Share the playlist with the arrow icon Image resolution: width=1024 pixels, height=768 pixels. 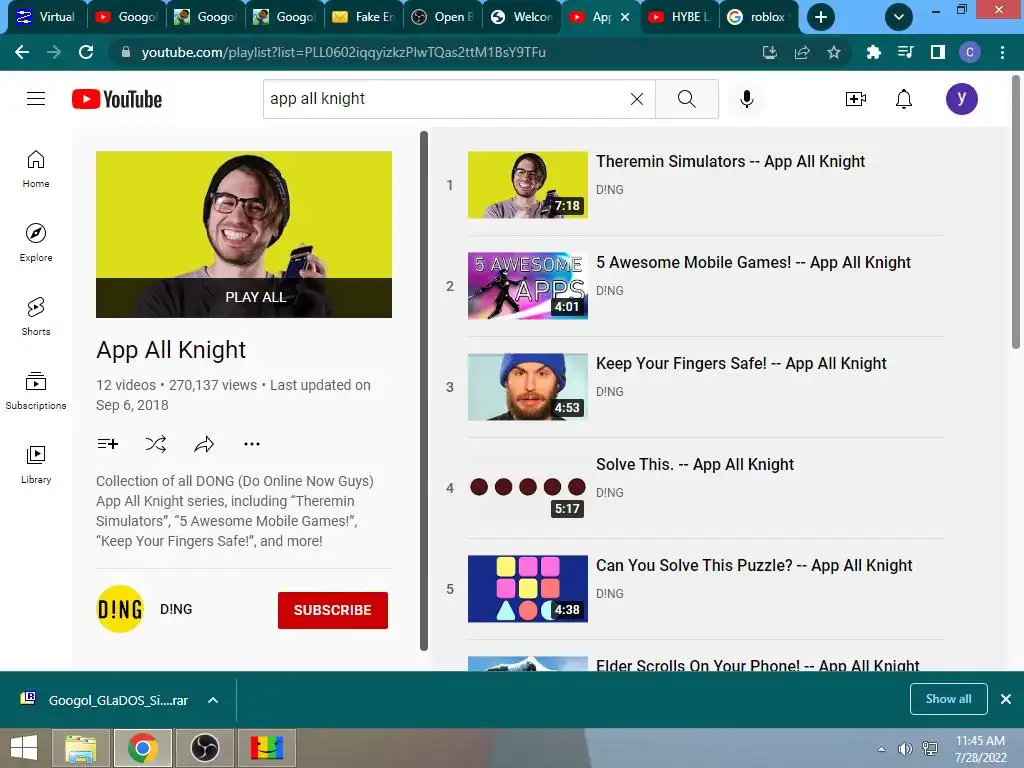pos(204,444)
